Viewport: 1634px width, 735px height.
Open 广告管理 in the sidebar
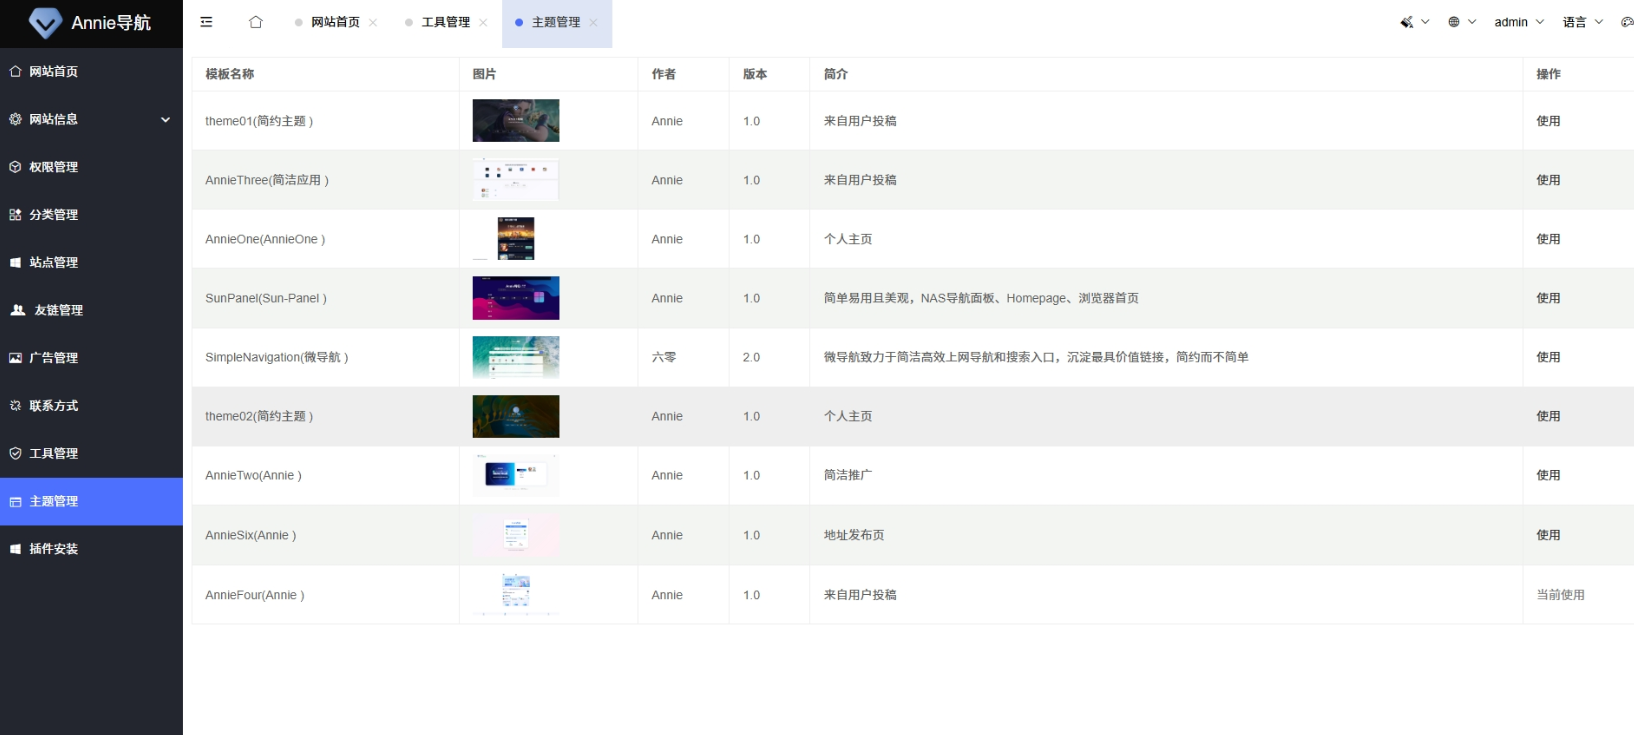tap(91, 358)
